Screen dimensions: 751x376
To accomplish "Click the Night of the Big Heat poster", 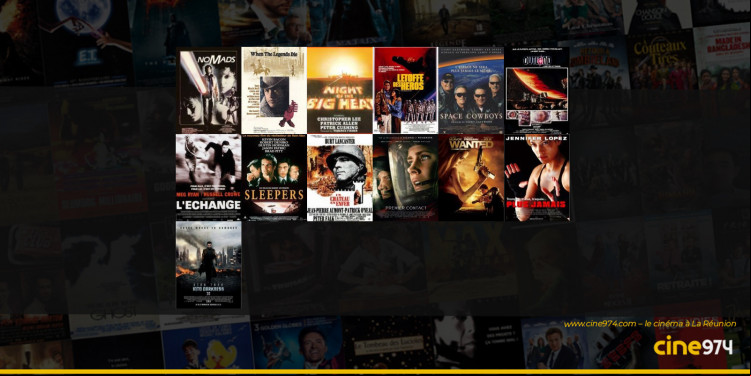I will click(x=340, y=90).
